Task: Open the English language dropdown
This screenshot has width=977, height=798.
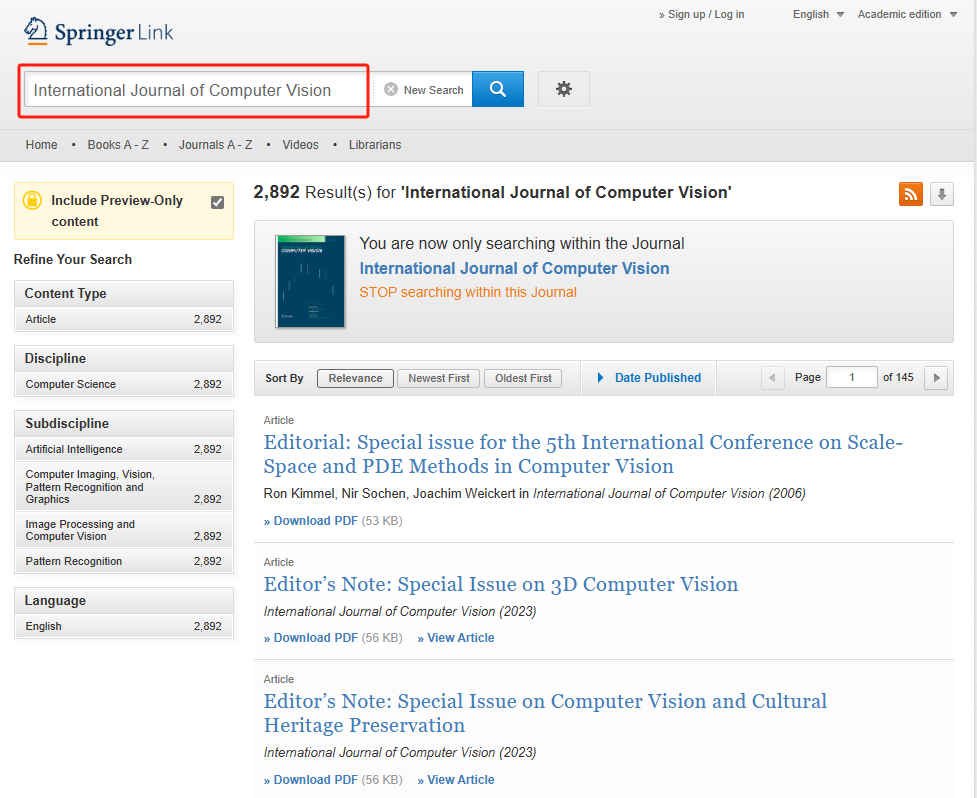Action: [x=817, y=14]
